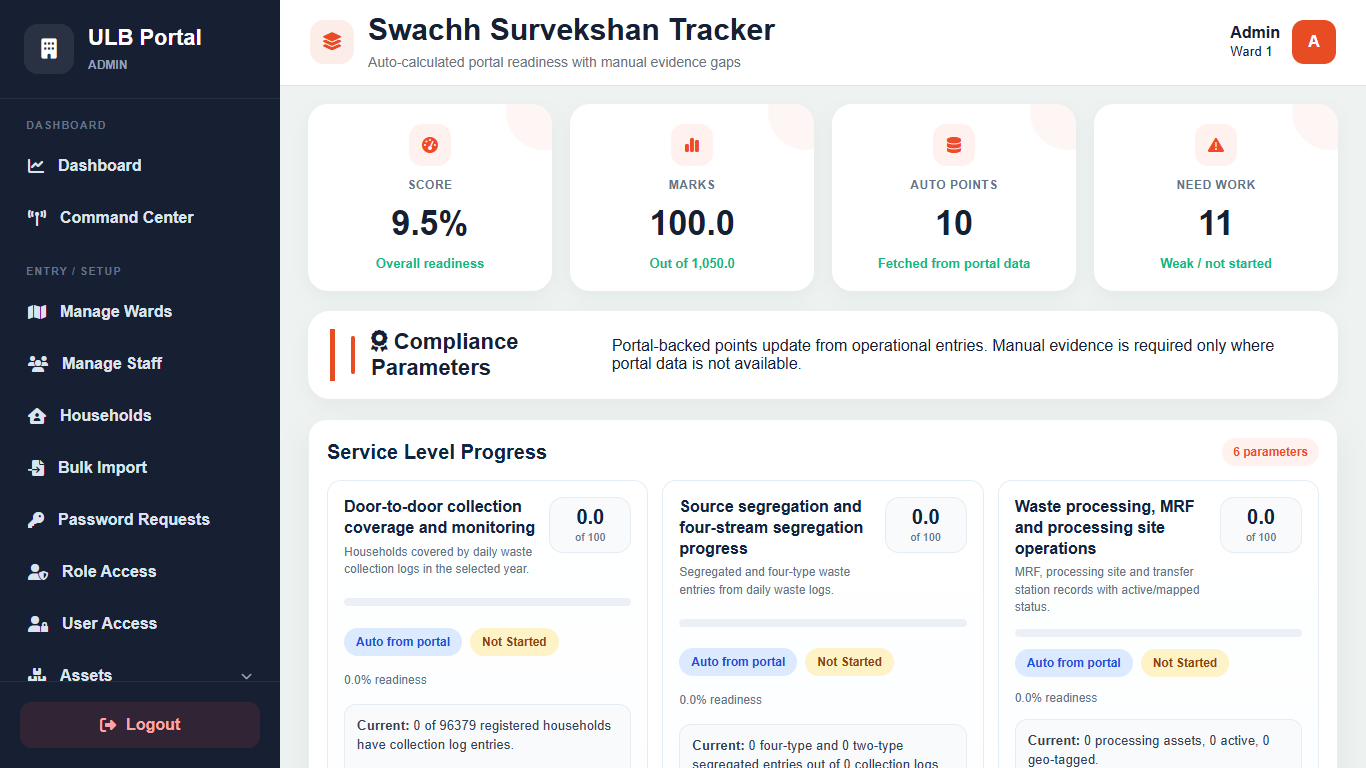1366x768 pixels.
Task: Go to Manage Staff page
Action: [x=140, y=364]
